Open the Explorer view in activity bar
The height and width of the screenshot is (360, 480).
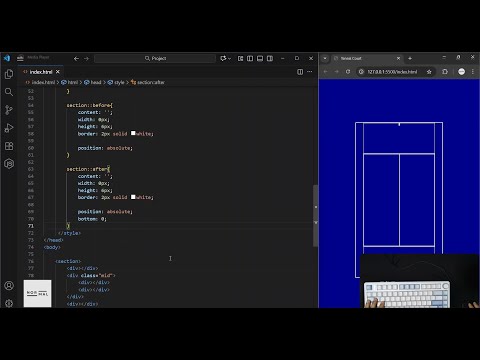[x=9, y=74]
